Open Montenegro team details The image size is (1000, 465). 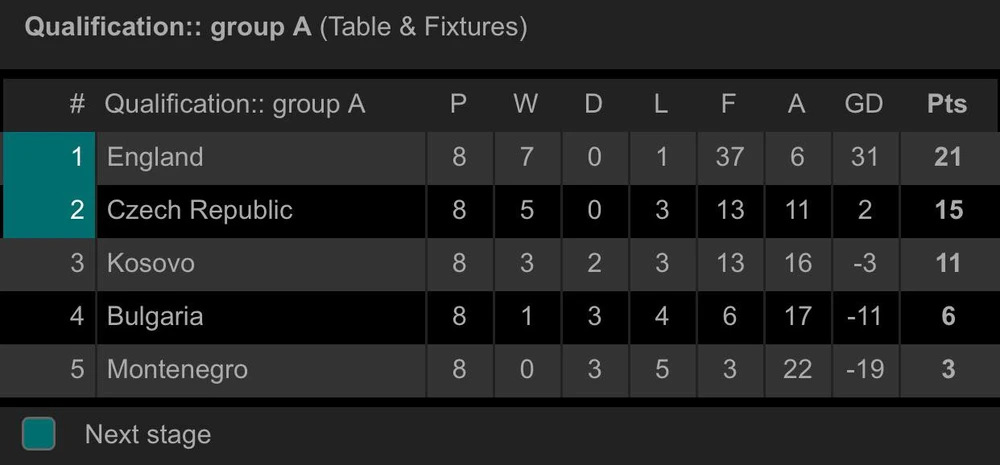[177, 370]
